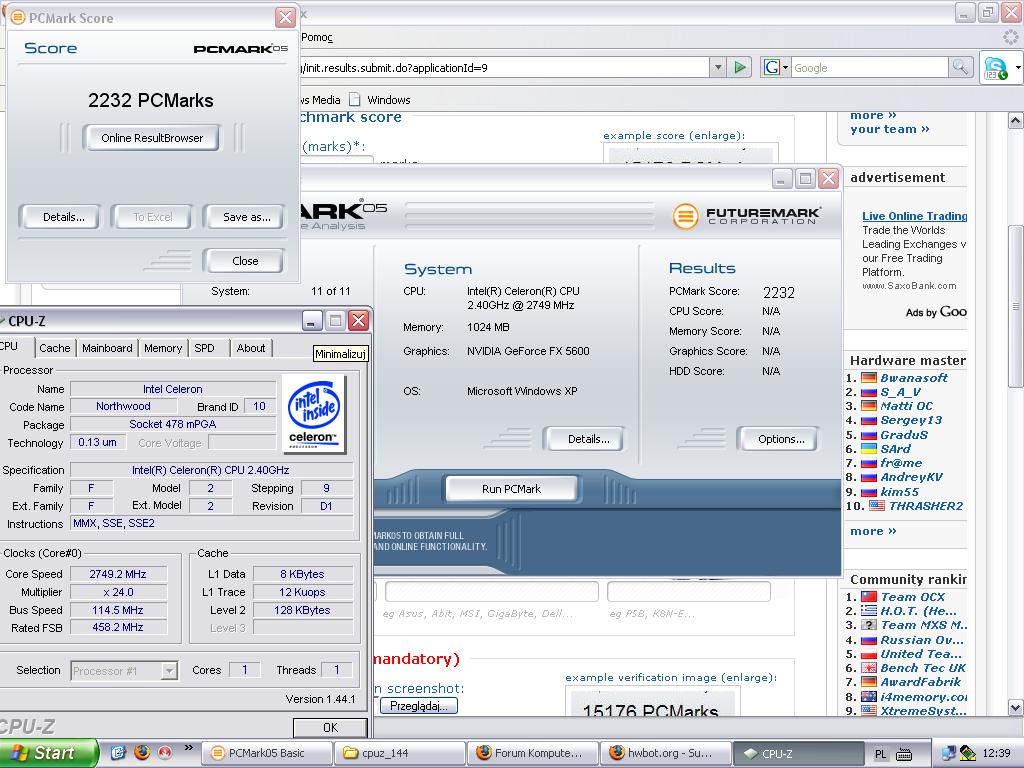Click the Google search input field

point(869,67)
